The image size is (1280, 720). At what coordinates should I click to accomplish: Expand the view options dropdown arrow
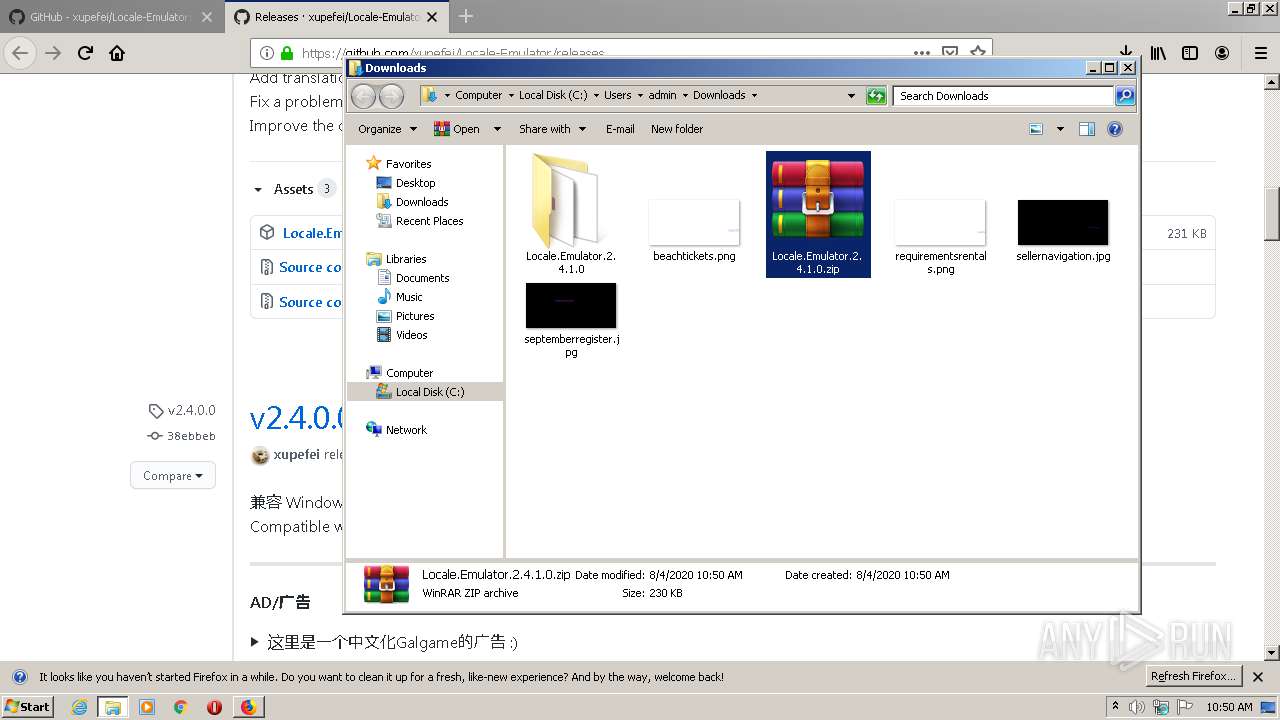(x=1060, y=129)
